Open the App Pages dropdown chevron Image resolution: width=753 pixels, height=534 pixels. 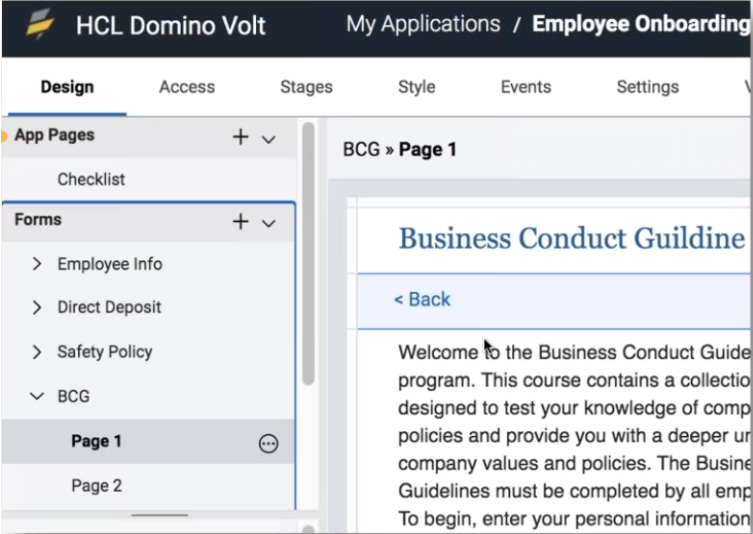click(268, 140)
